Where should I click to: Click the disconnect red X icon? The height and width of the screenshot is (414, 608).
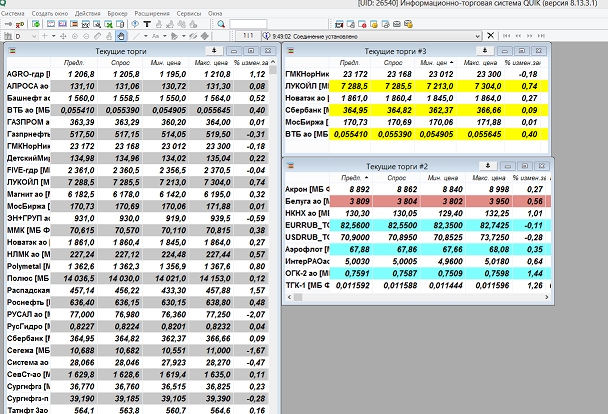point(20,24)
